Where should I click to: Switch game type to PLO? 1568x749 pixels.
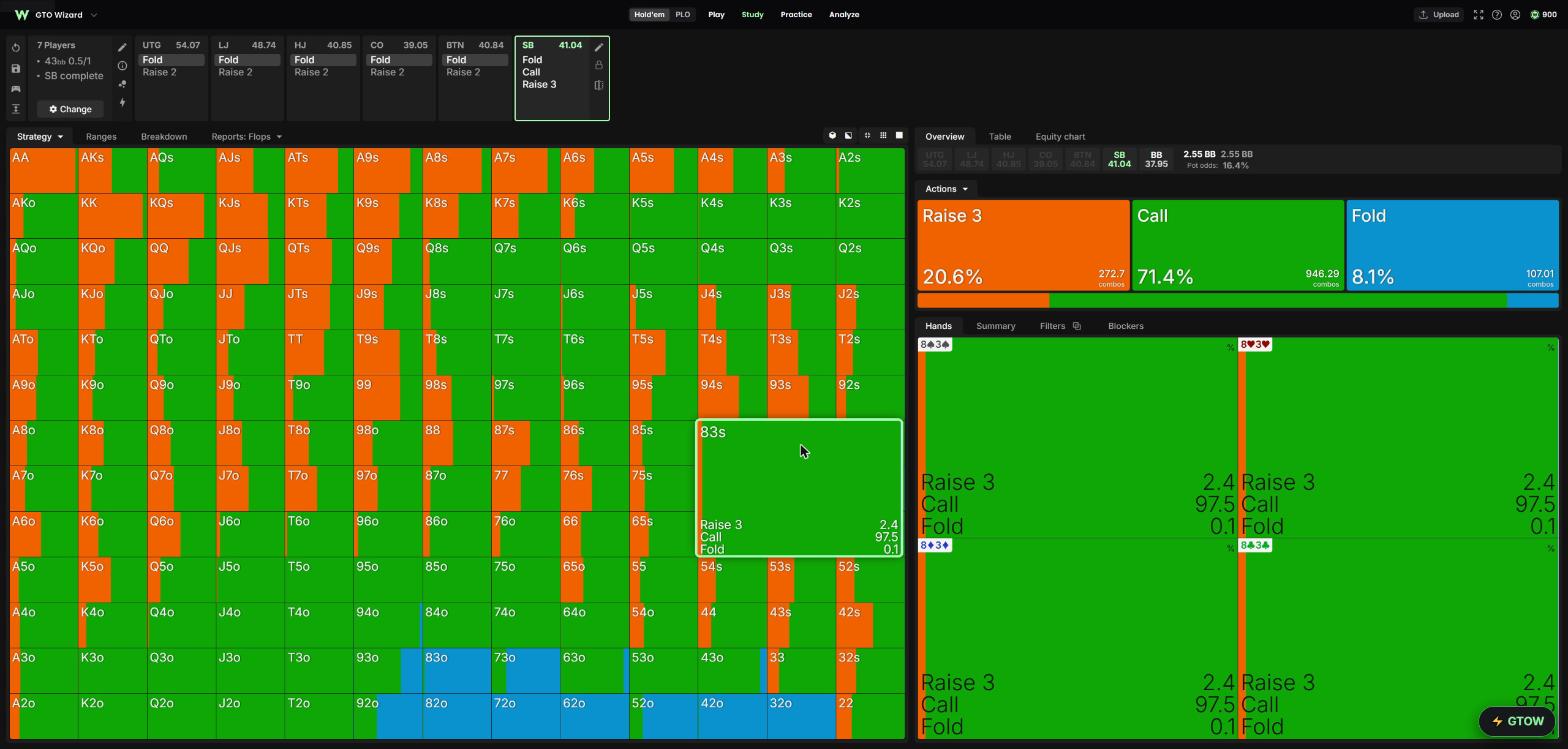tap(683, 15)
